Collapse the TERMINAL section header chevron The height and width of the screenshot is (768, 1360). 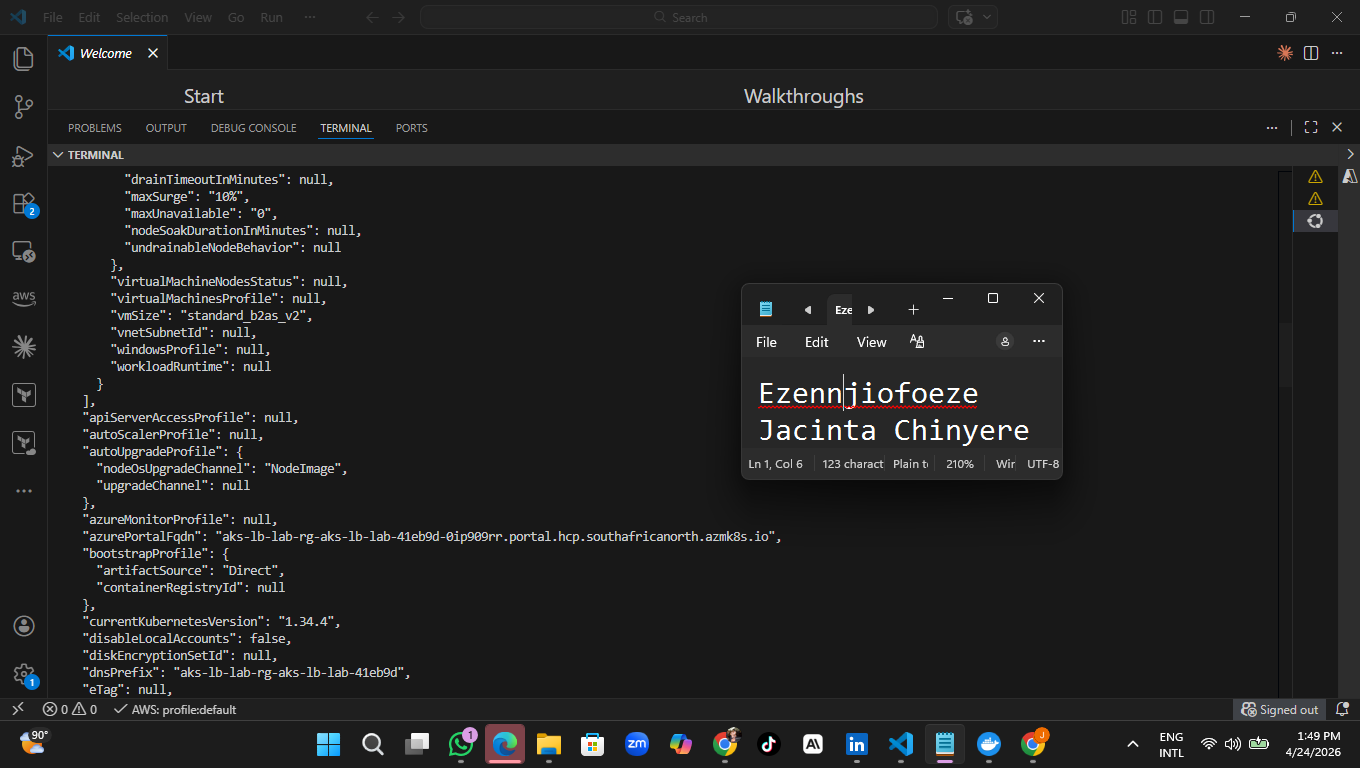tap(58, 155)
